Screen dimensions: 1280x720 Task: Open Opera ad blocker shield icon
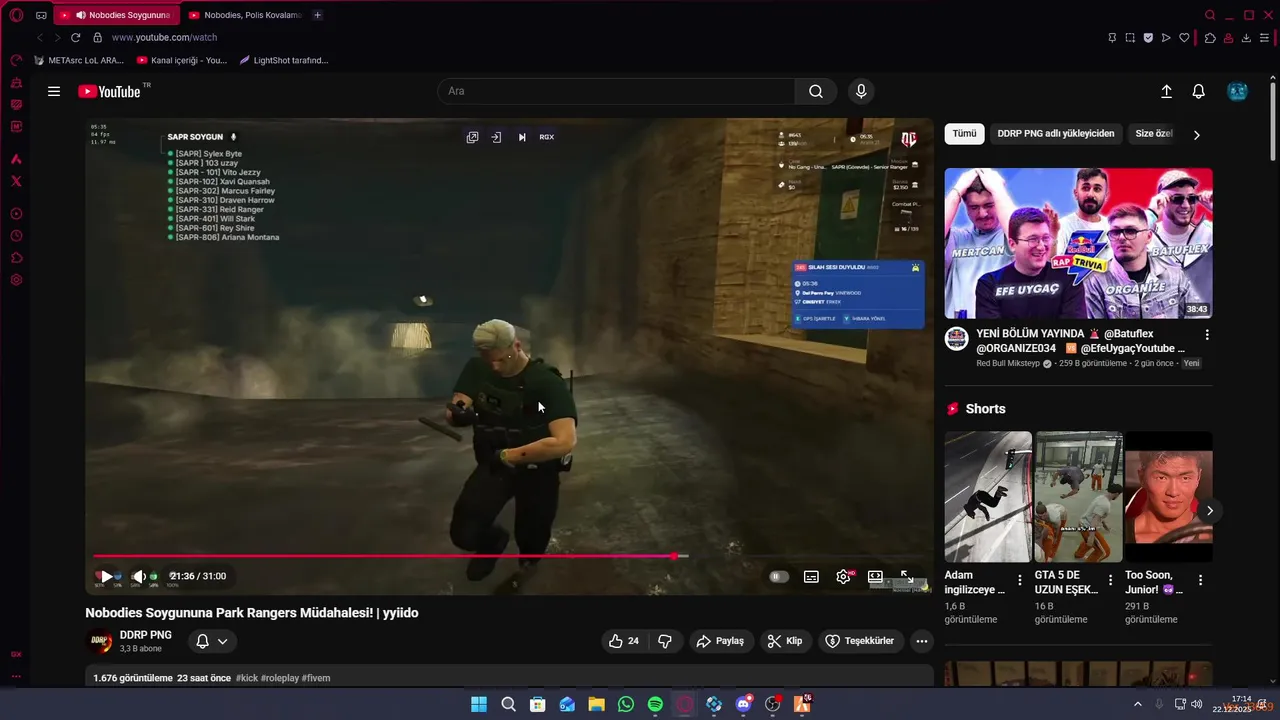tap(1148, 38)
